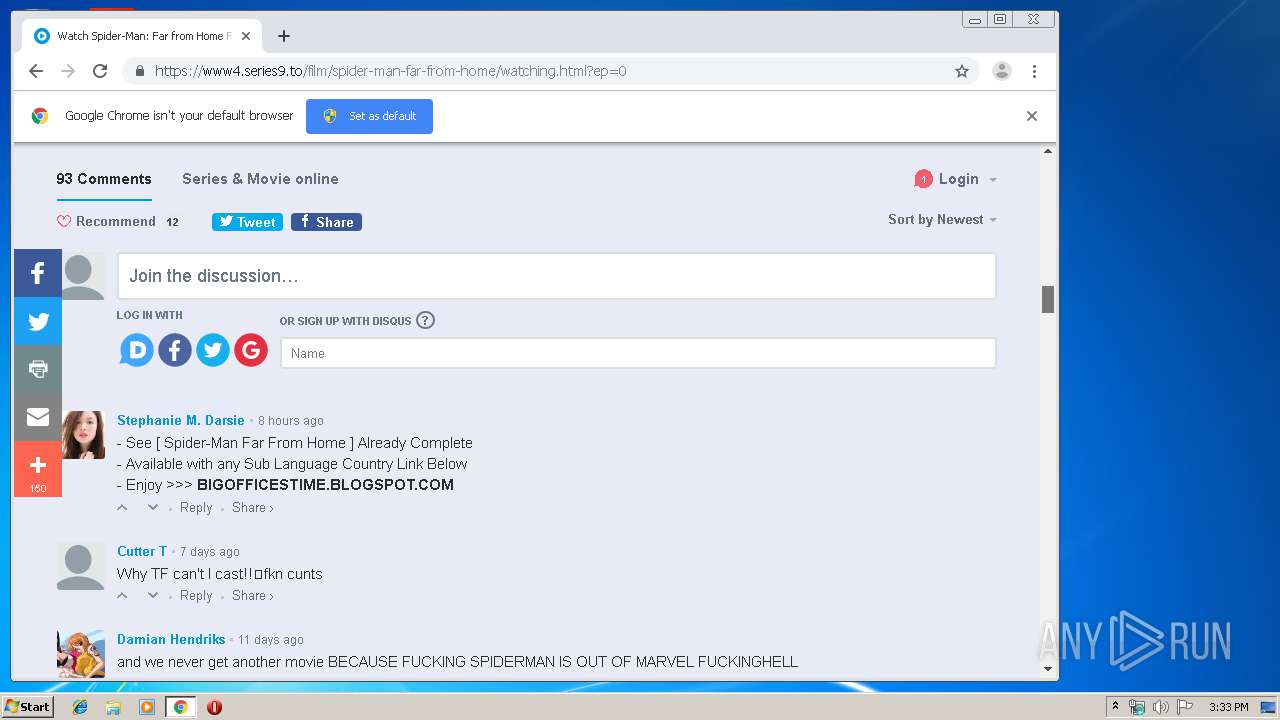Share via sidebar Facebook icon
The height and width of the screenshot is (720, 1280).
(x=38, y=273)
